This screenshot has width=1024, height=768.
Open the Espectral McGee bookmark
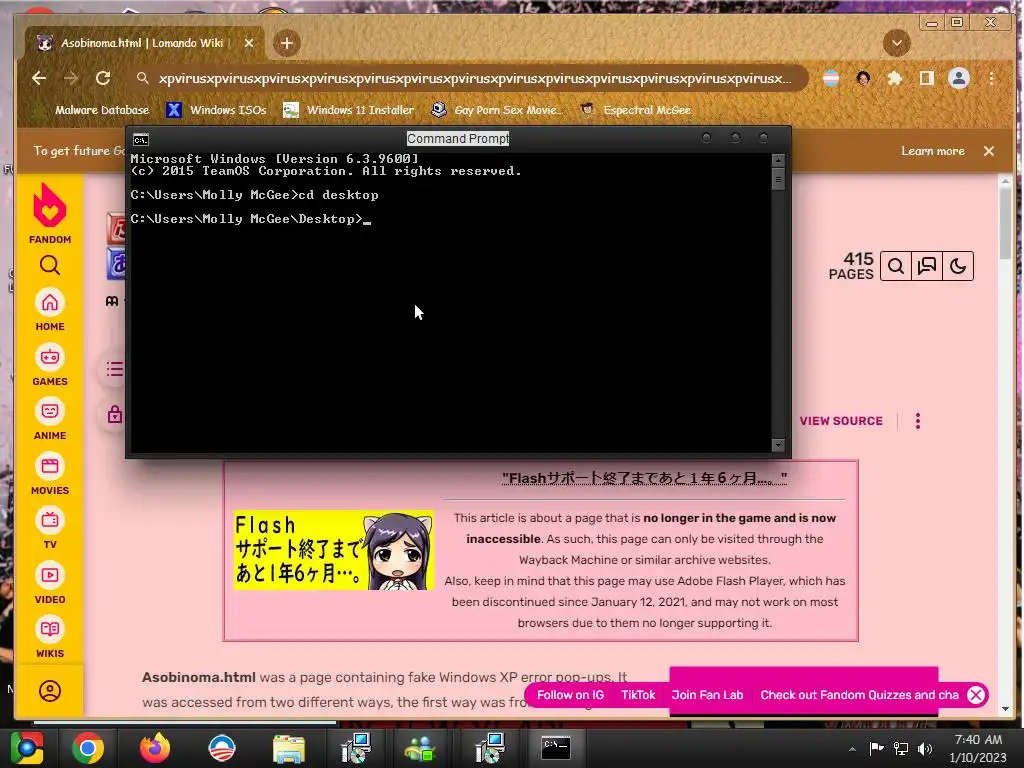(636, 110)
